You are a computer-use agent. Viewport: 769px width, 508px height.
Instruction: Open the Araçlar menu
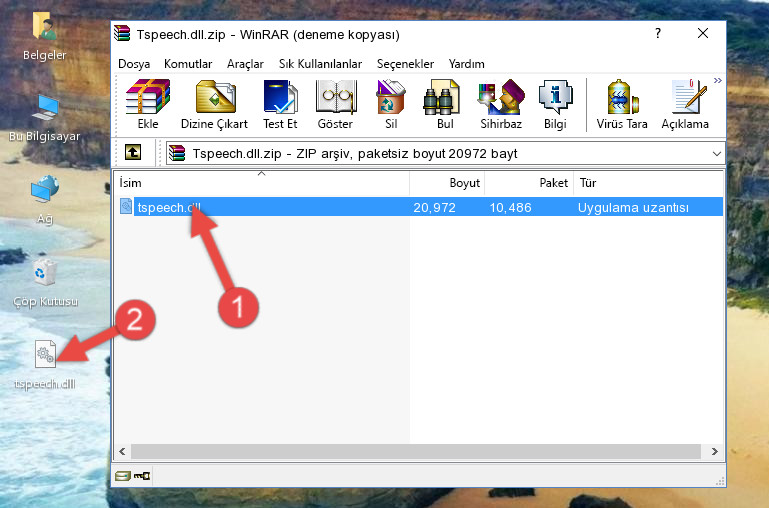(x=245, y=64)
